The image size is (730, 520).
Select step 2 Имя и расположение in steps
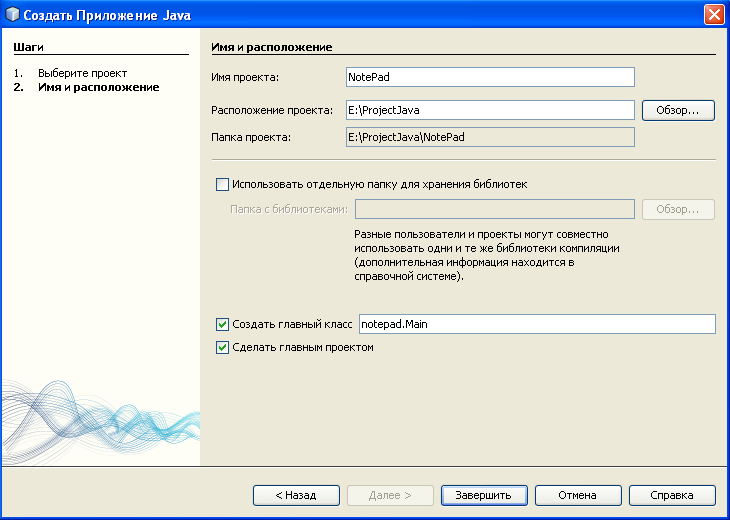point(99,87)
